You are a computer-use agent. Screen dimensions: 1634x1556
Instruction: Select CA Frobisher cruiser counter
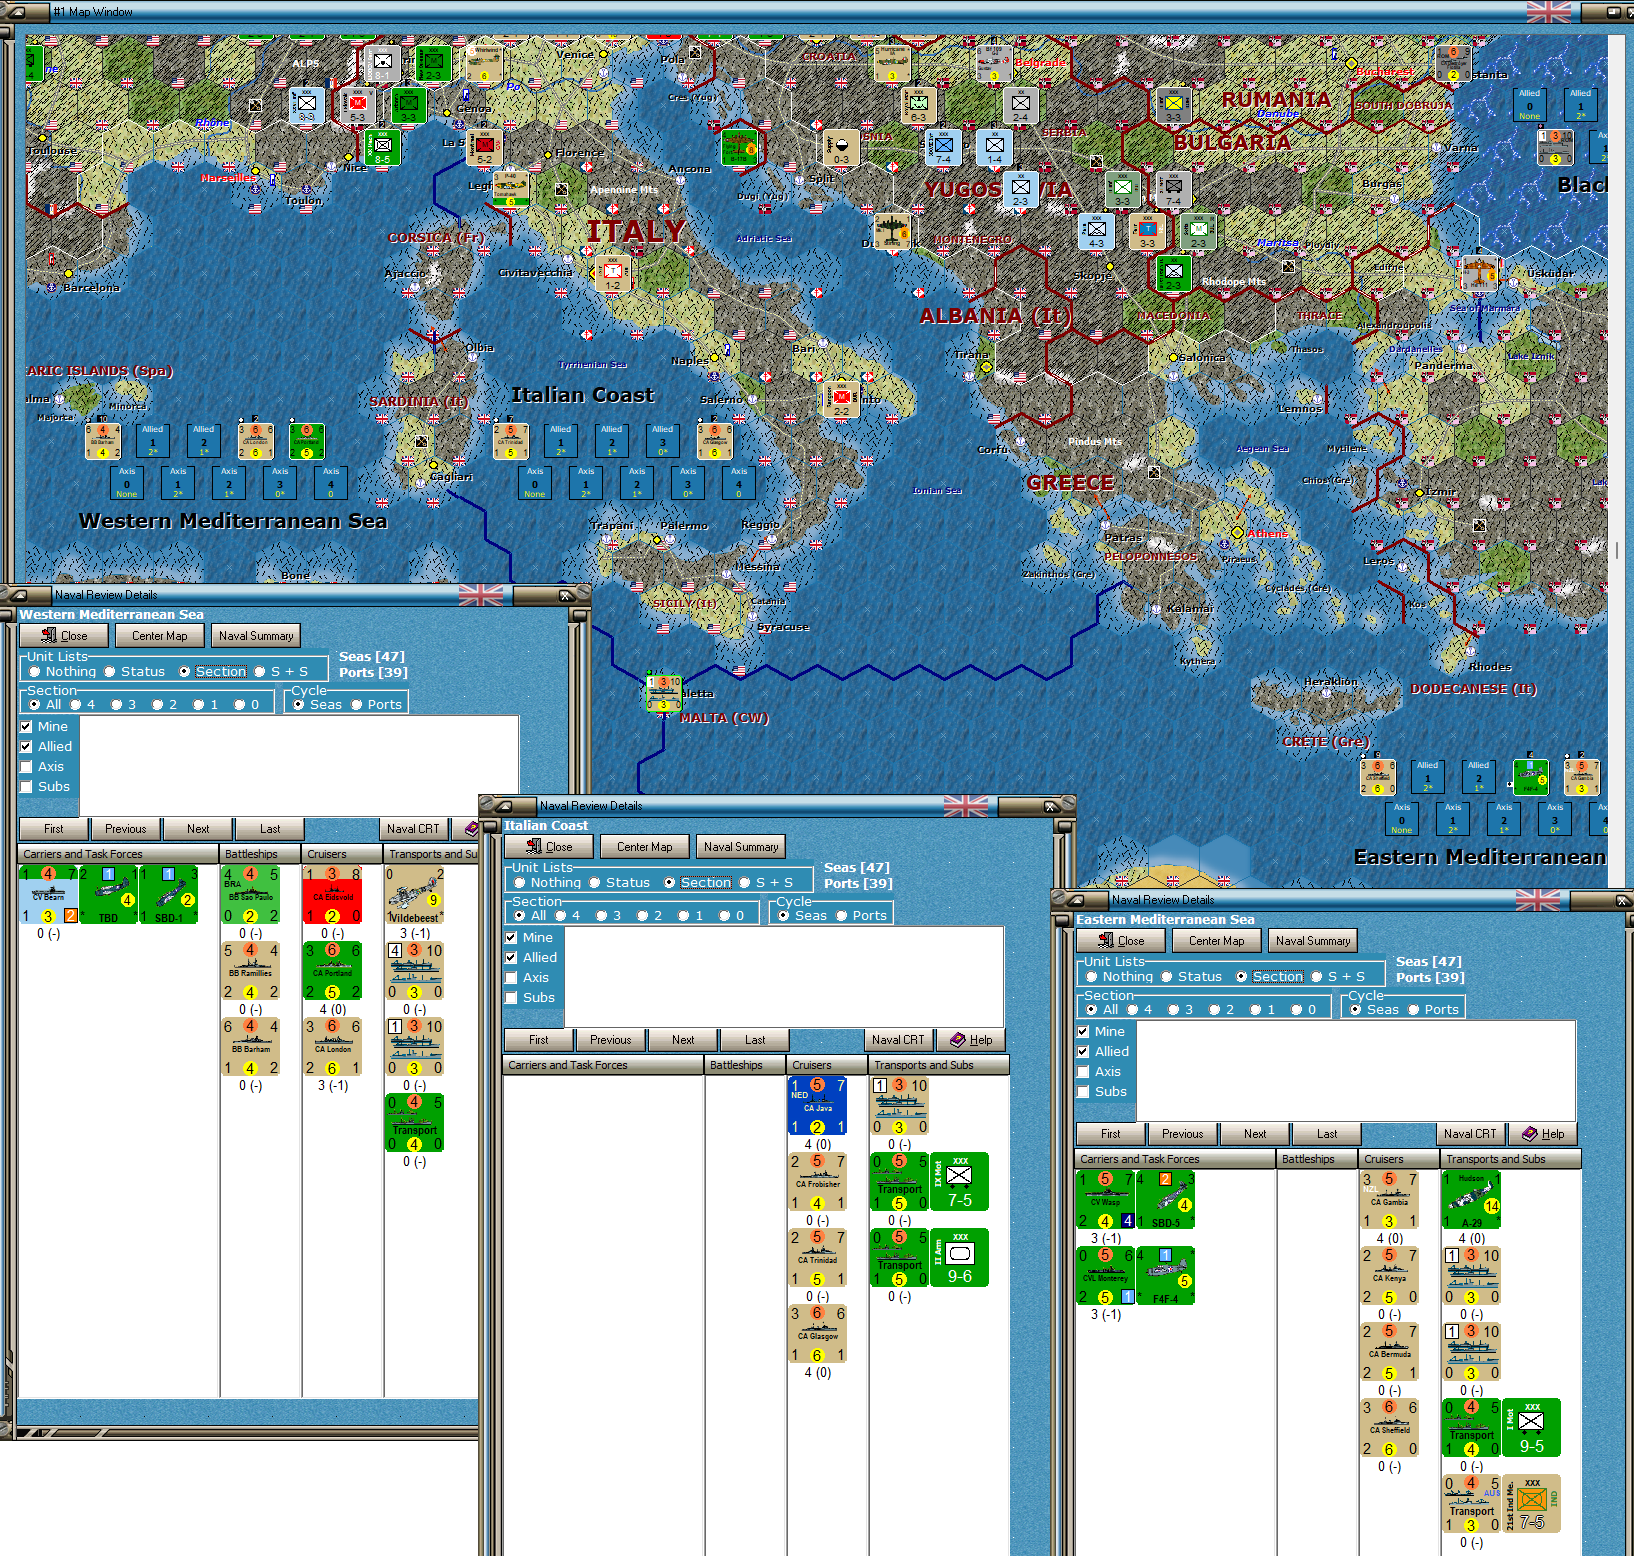click(x=818, y=1182)
